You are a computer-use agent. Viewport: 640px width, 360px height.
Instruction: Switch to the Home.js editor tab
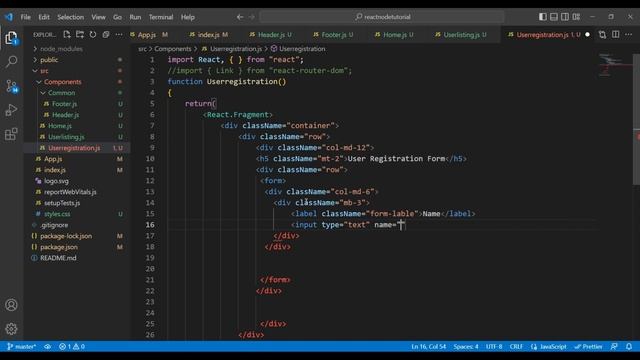click(x=394, y=35)
